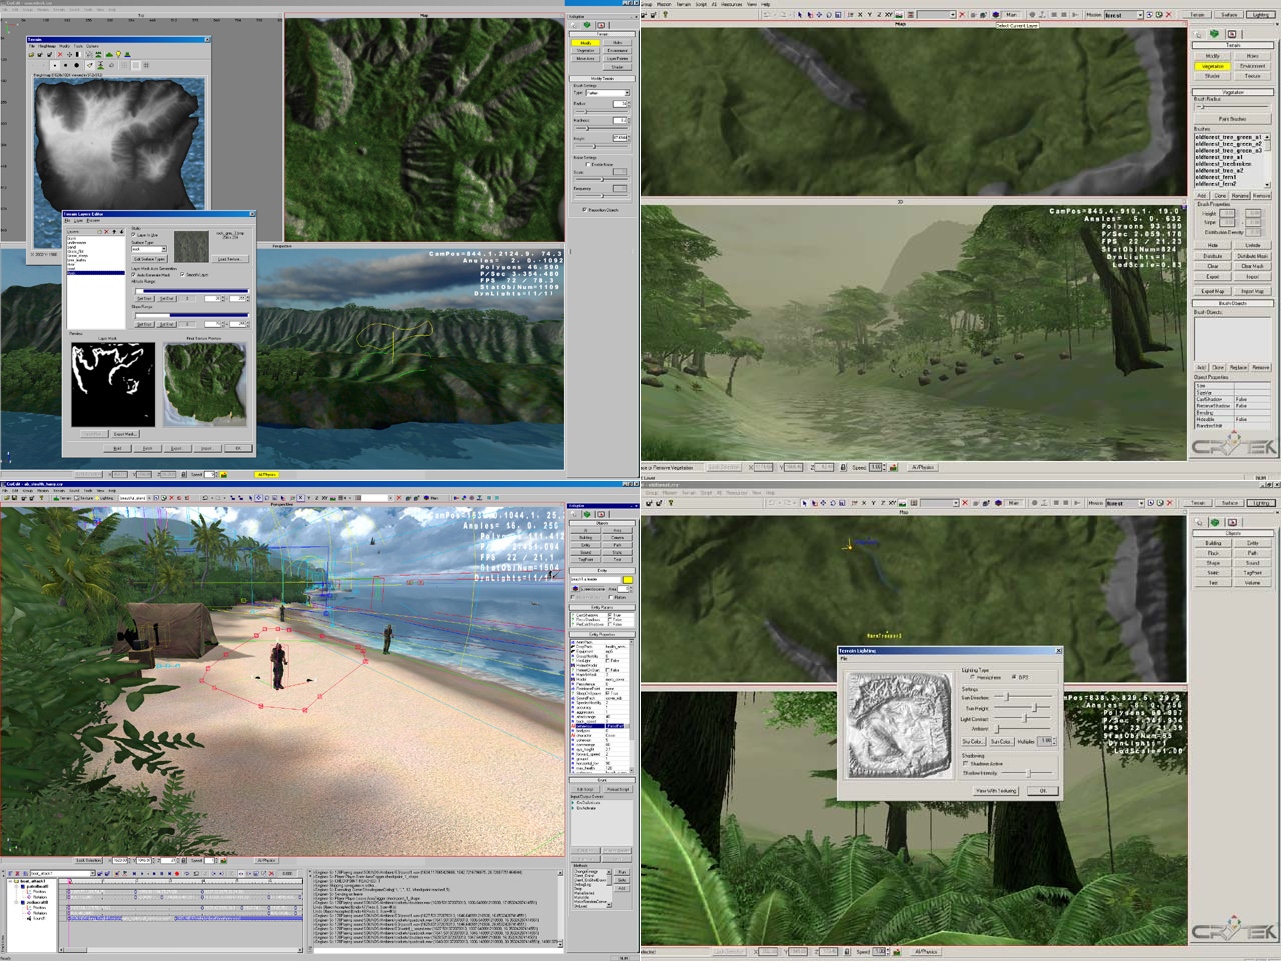Open the Mission menu in bottom-right editor menu bar
This screenshot has width=1281, height=961.
click(669, 493)
